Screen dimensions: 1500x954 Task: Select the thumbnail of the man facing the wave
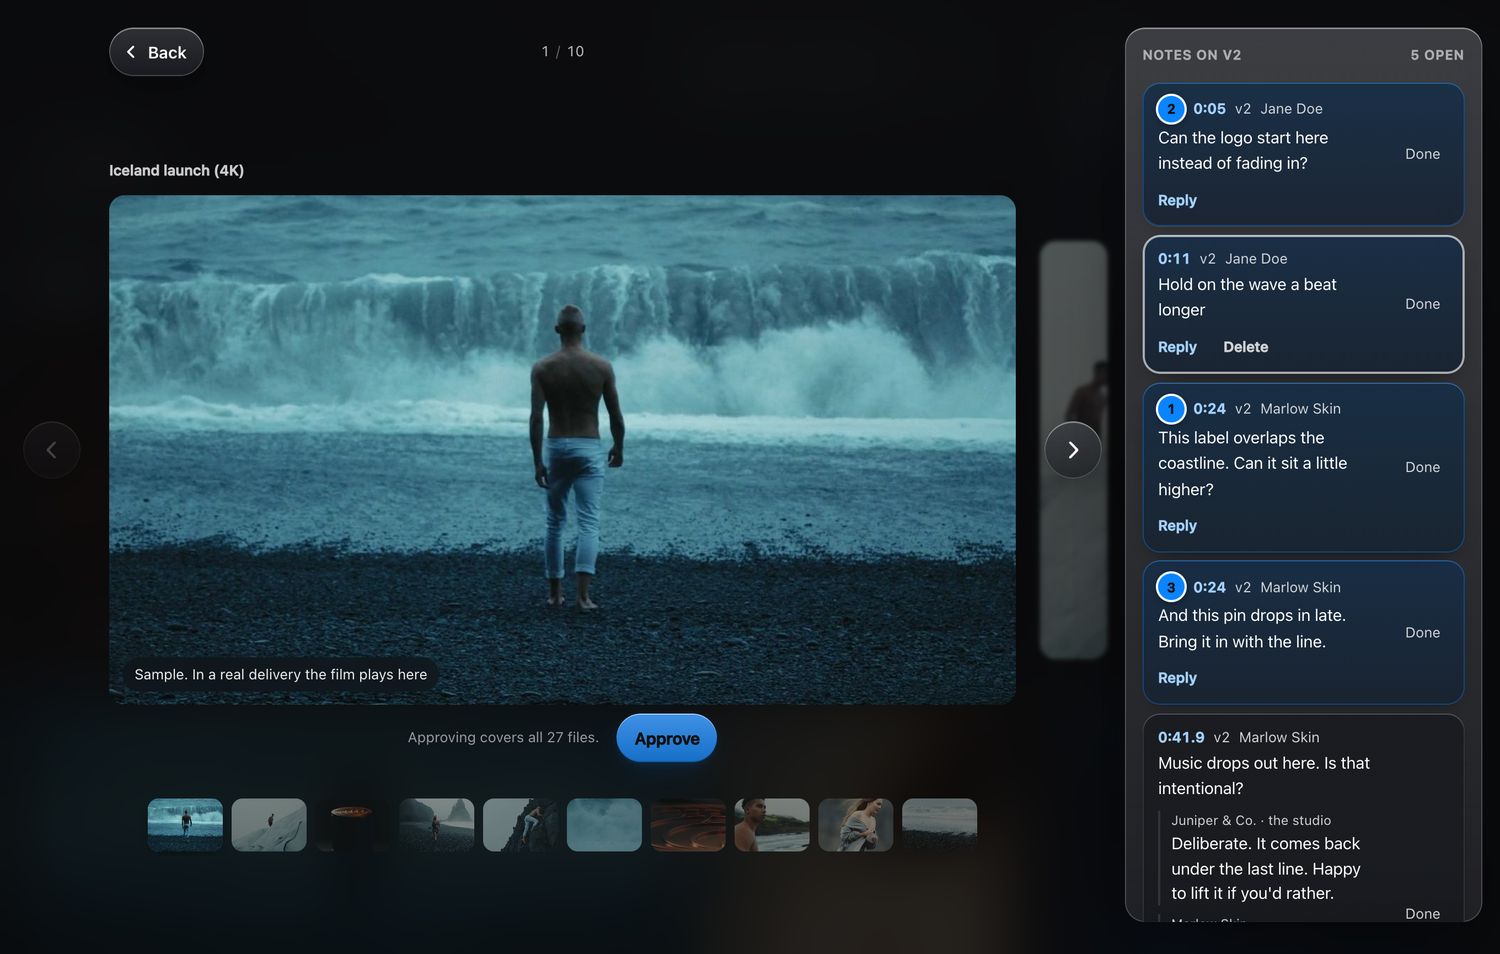click(x=185, y=825)
